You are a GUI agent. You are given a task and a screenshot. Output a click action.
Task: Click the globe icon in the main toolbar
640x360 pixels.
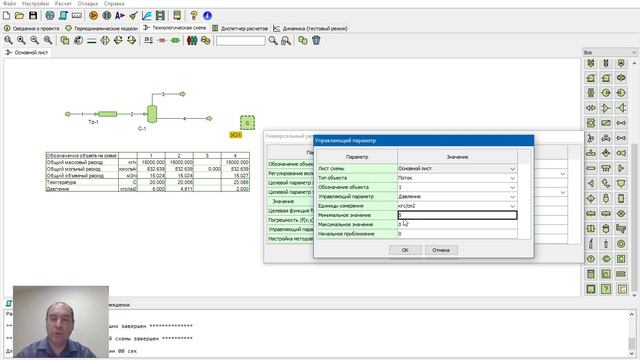[x=50, y=16]
